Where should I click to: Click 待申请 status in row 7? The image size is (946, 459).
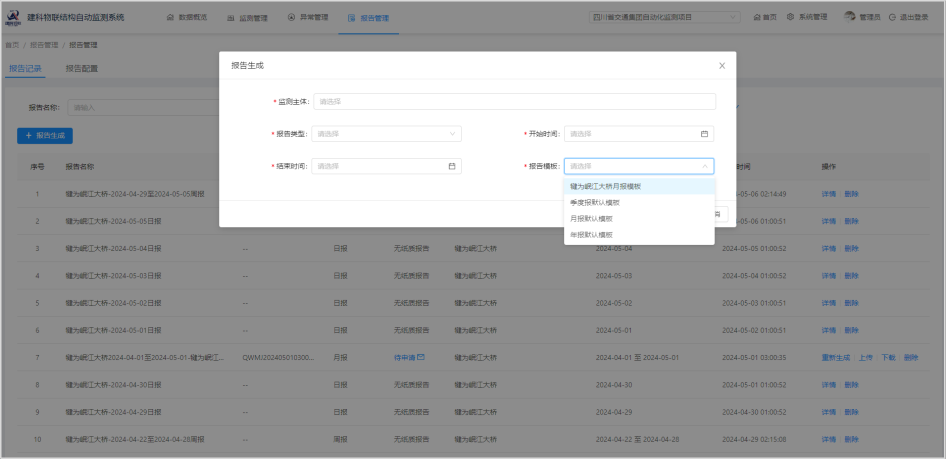pyautogui.click(x=404, y=357)
